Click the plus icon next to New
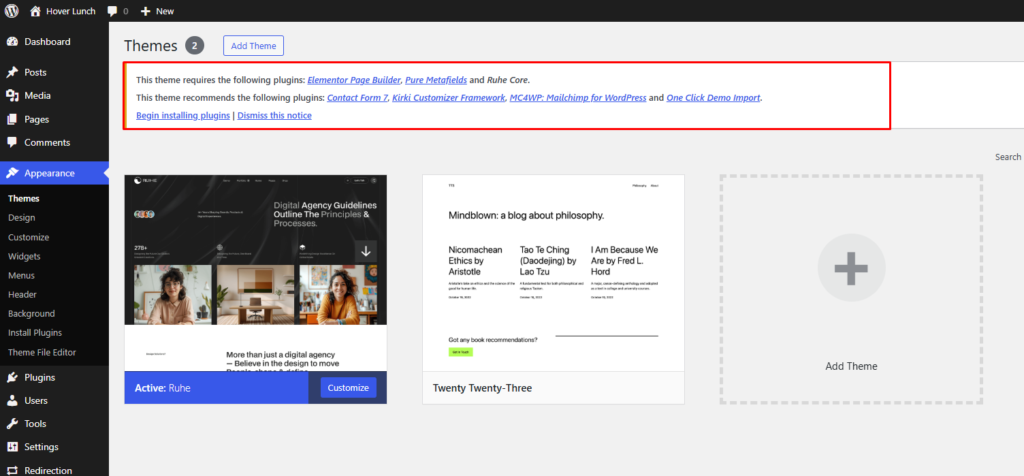Viewport: 1024px width, 476px height. coord(146,11)
